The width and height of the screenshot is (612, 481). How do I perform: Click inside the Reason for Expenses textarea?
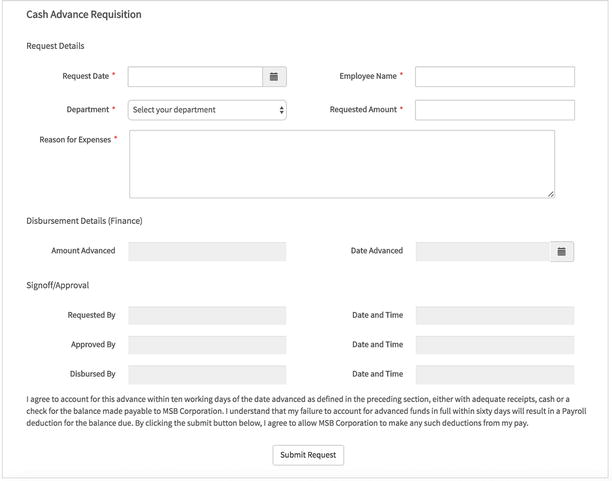point(341,164)
